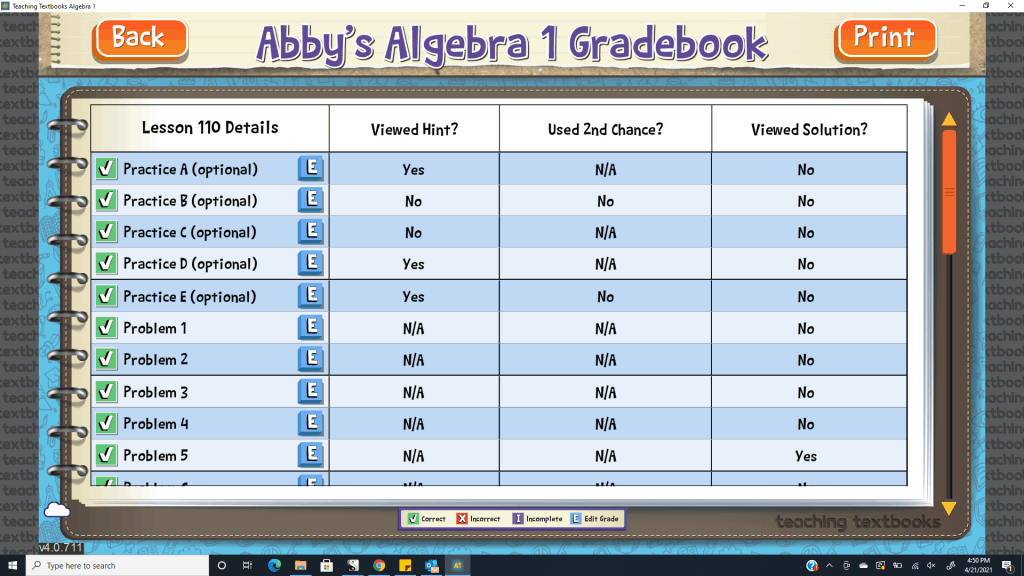
Task: Open Microsoft Store from taskbar
Action: pos(327,566)
